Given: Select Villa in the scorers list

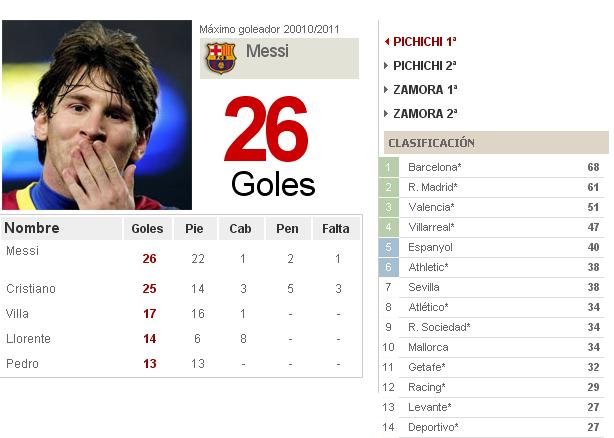Looking at the screenshot, I should pyautogui.click(x=17, y=314).
